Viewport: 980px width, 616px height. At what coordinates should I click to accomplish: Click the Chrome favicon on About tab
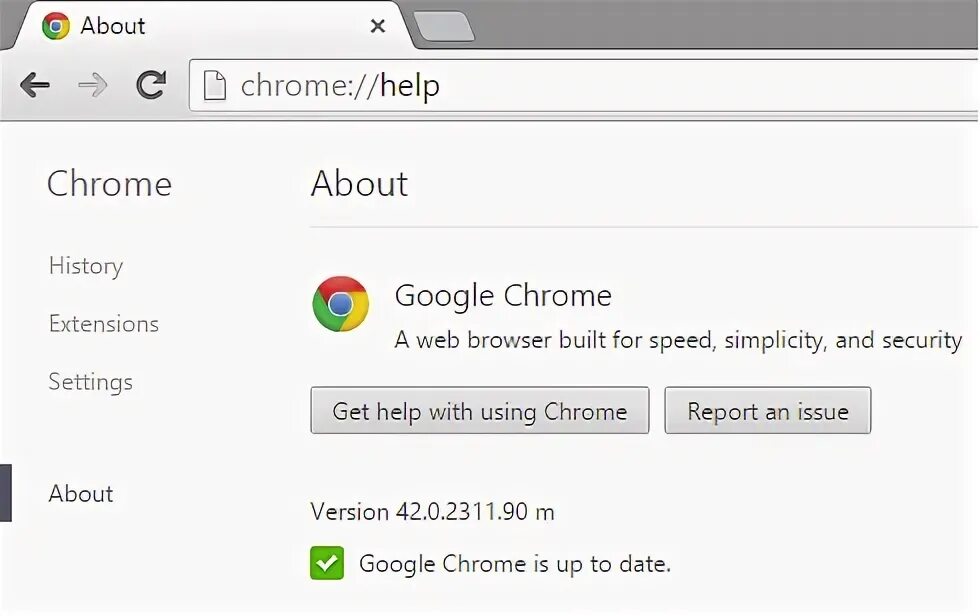pos(56,26)
